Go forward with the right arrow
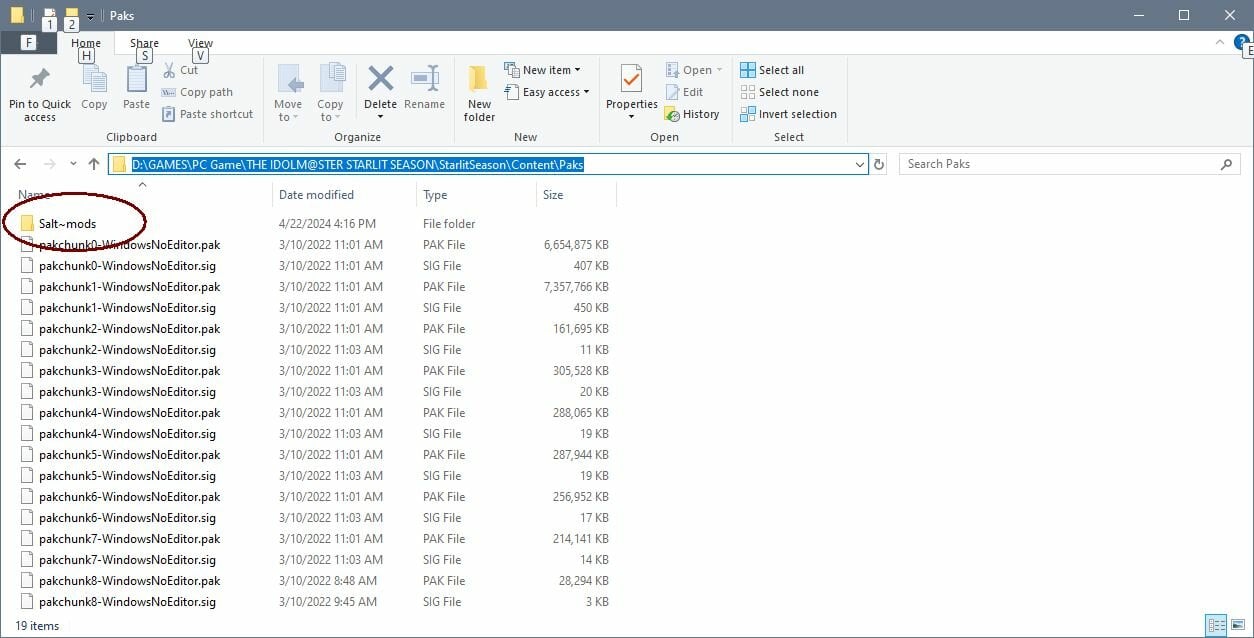 pyautogui.click(x=48, y=164)
